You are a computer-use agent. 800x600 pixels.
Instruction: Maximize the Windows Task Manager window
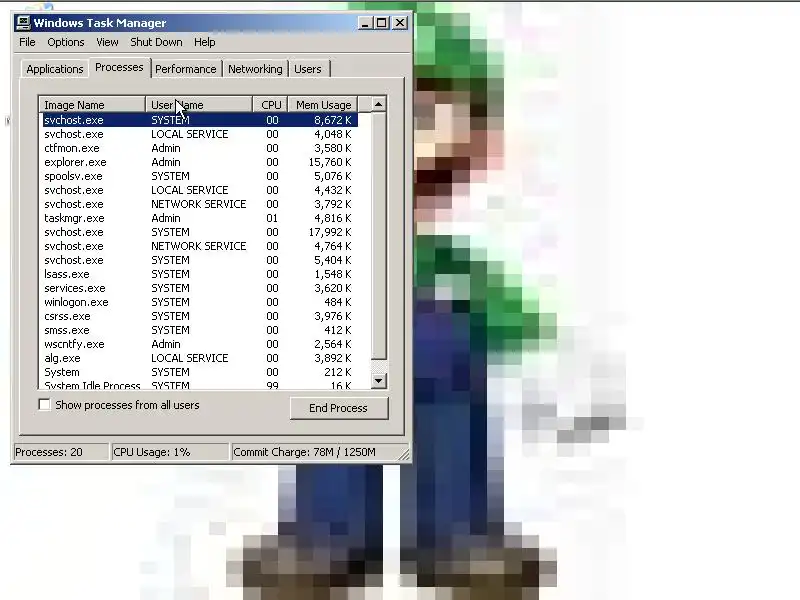click(x=382, y=23)
